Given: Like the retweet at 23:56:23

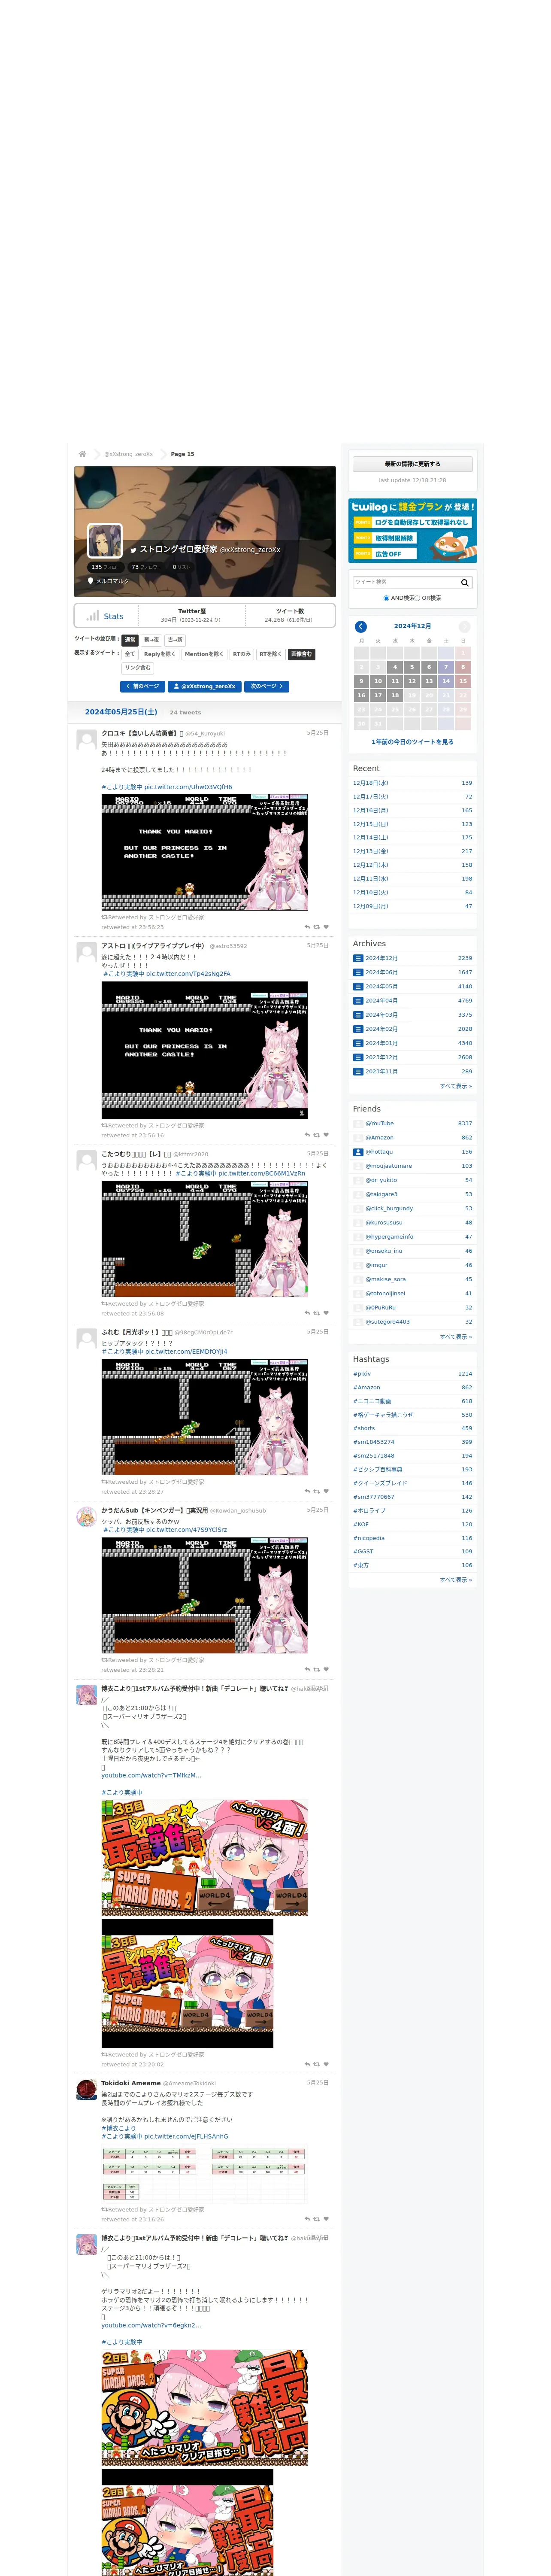Looking at the screenshot, I should (x=326, y=927).
